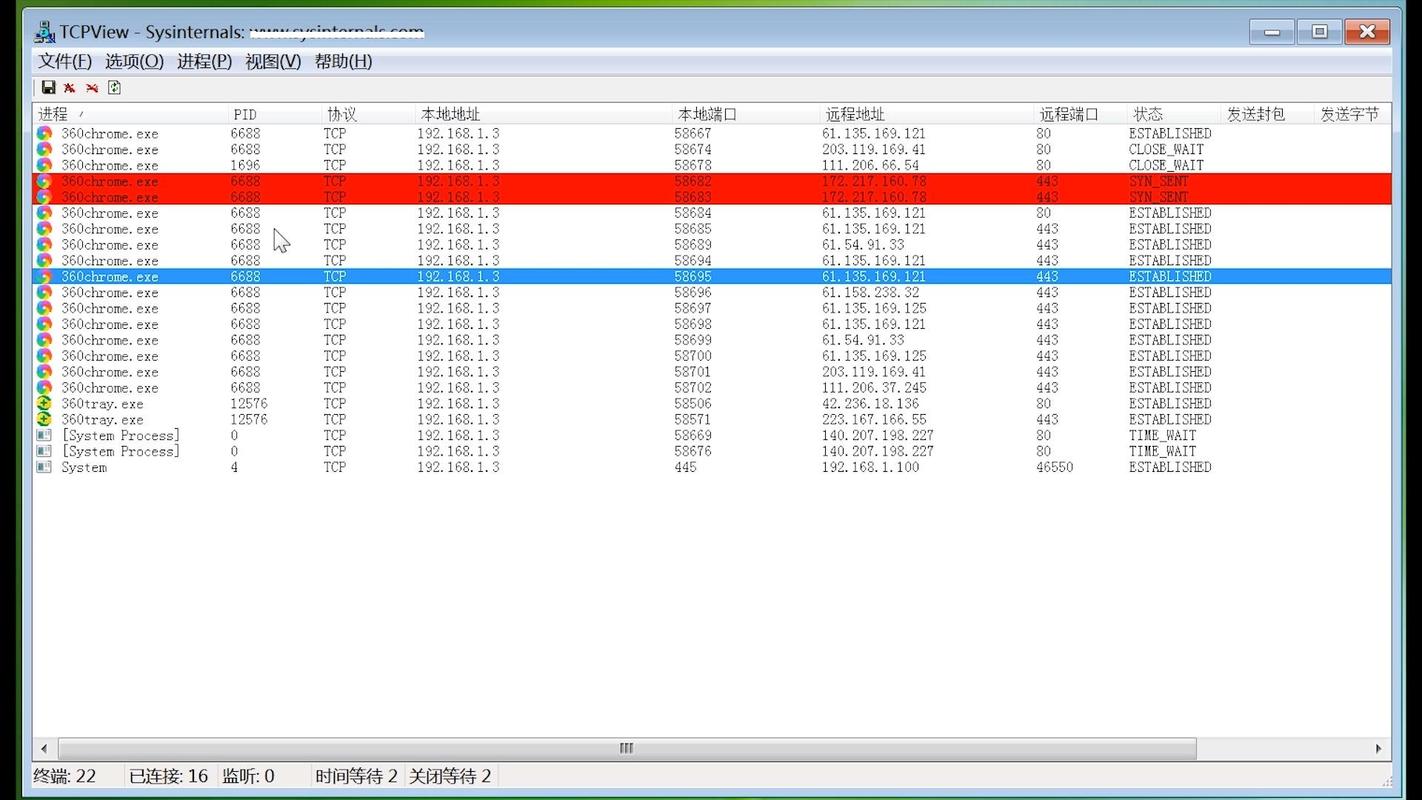Click the System Process icon on the port 58669 row
The image size is (1422, 800).
pyautogui.click(x=44, y=436)
